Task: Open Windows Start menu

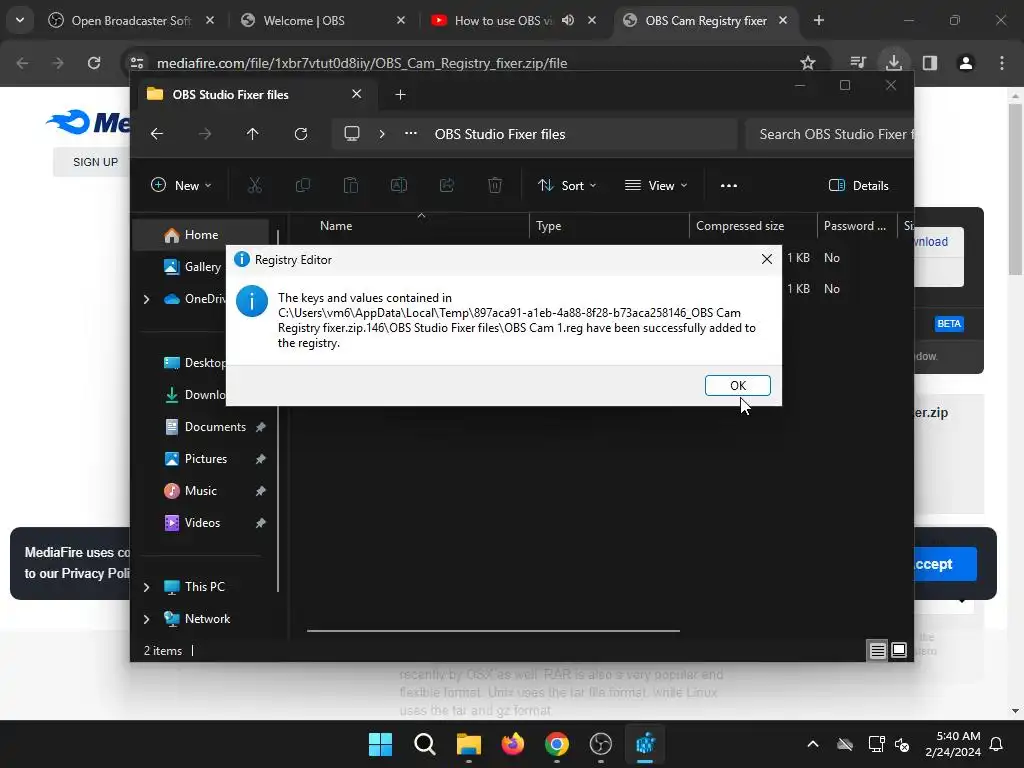Action: [x=380, y=744]
